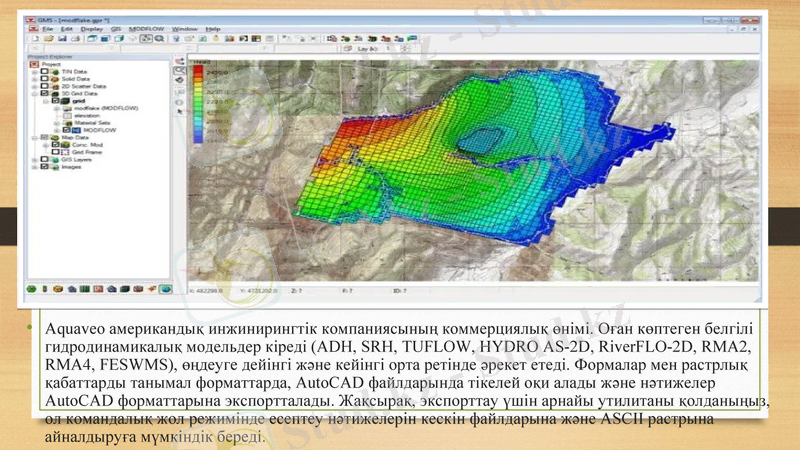Expand the Images tree node
The width and height of the screenshot is (800, 450).
(35, 167)
